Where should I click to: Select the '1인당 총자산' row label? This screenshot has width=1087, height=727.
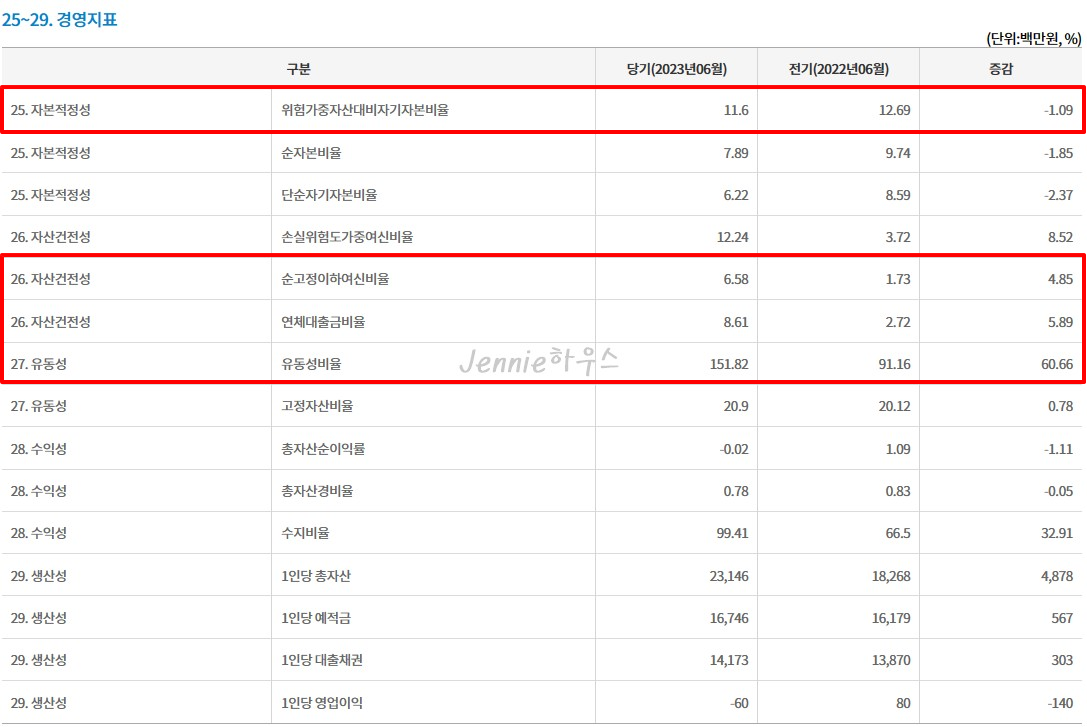pyautogui.click(x=315, y=576)
